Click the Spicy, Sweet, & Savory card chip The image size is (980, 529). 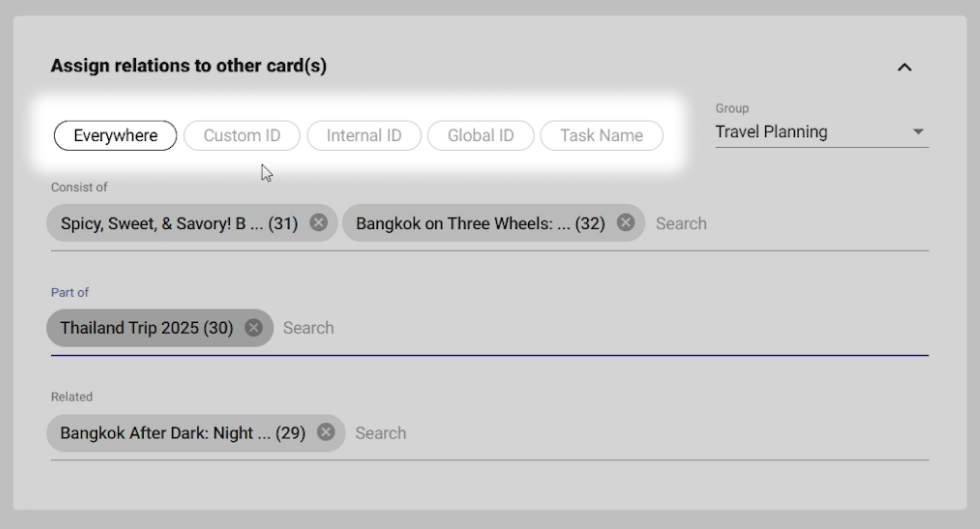tap(179, 224)
